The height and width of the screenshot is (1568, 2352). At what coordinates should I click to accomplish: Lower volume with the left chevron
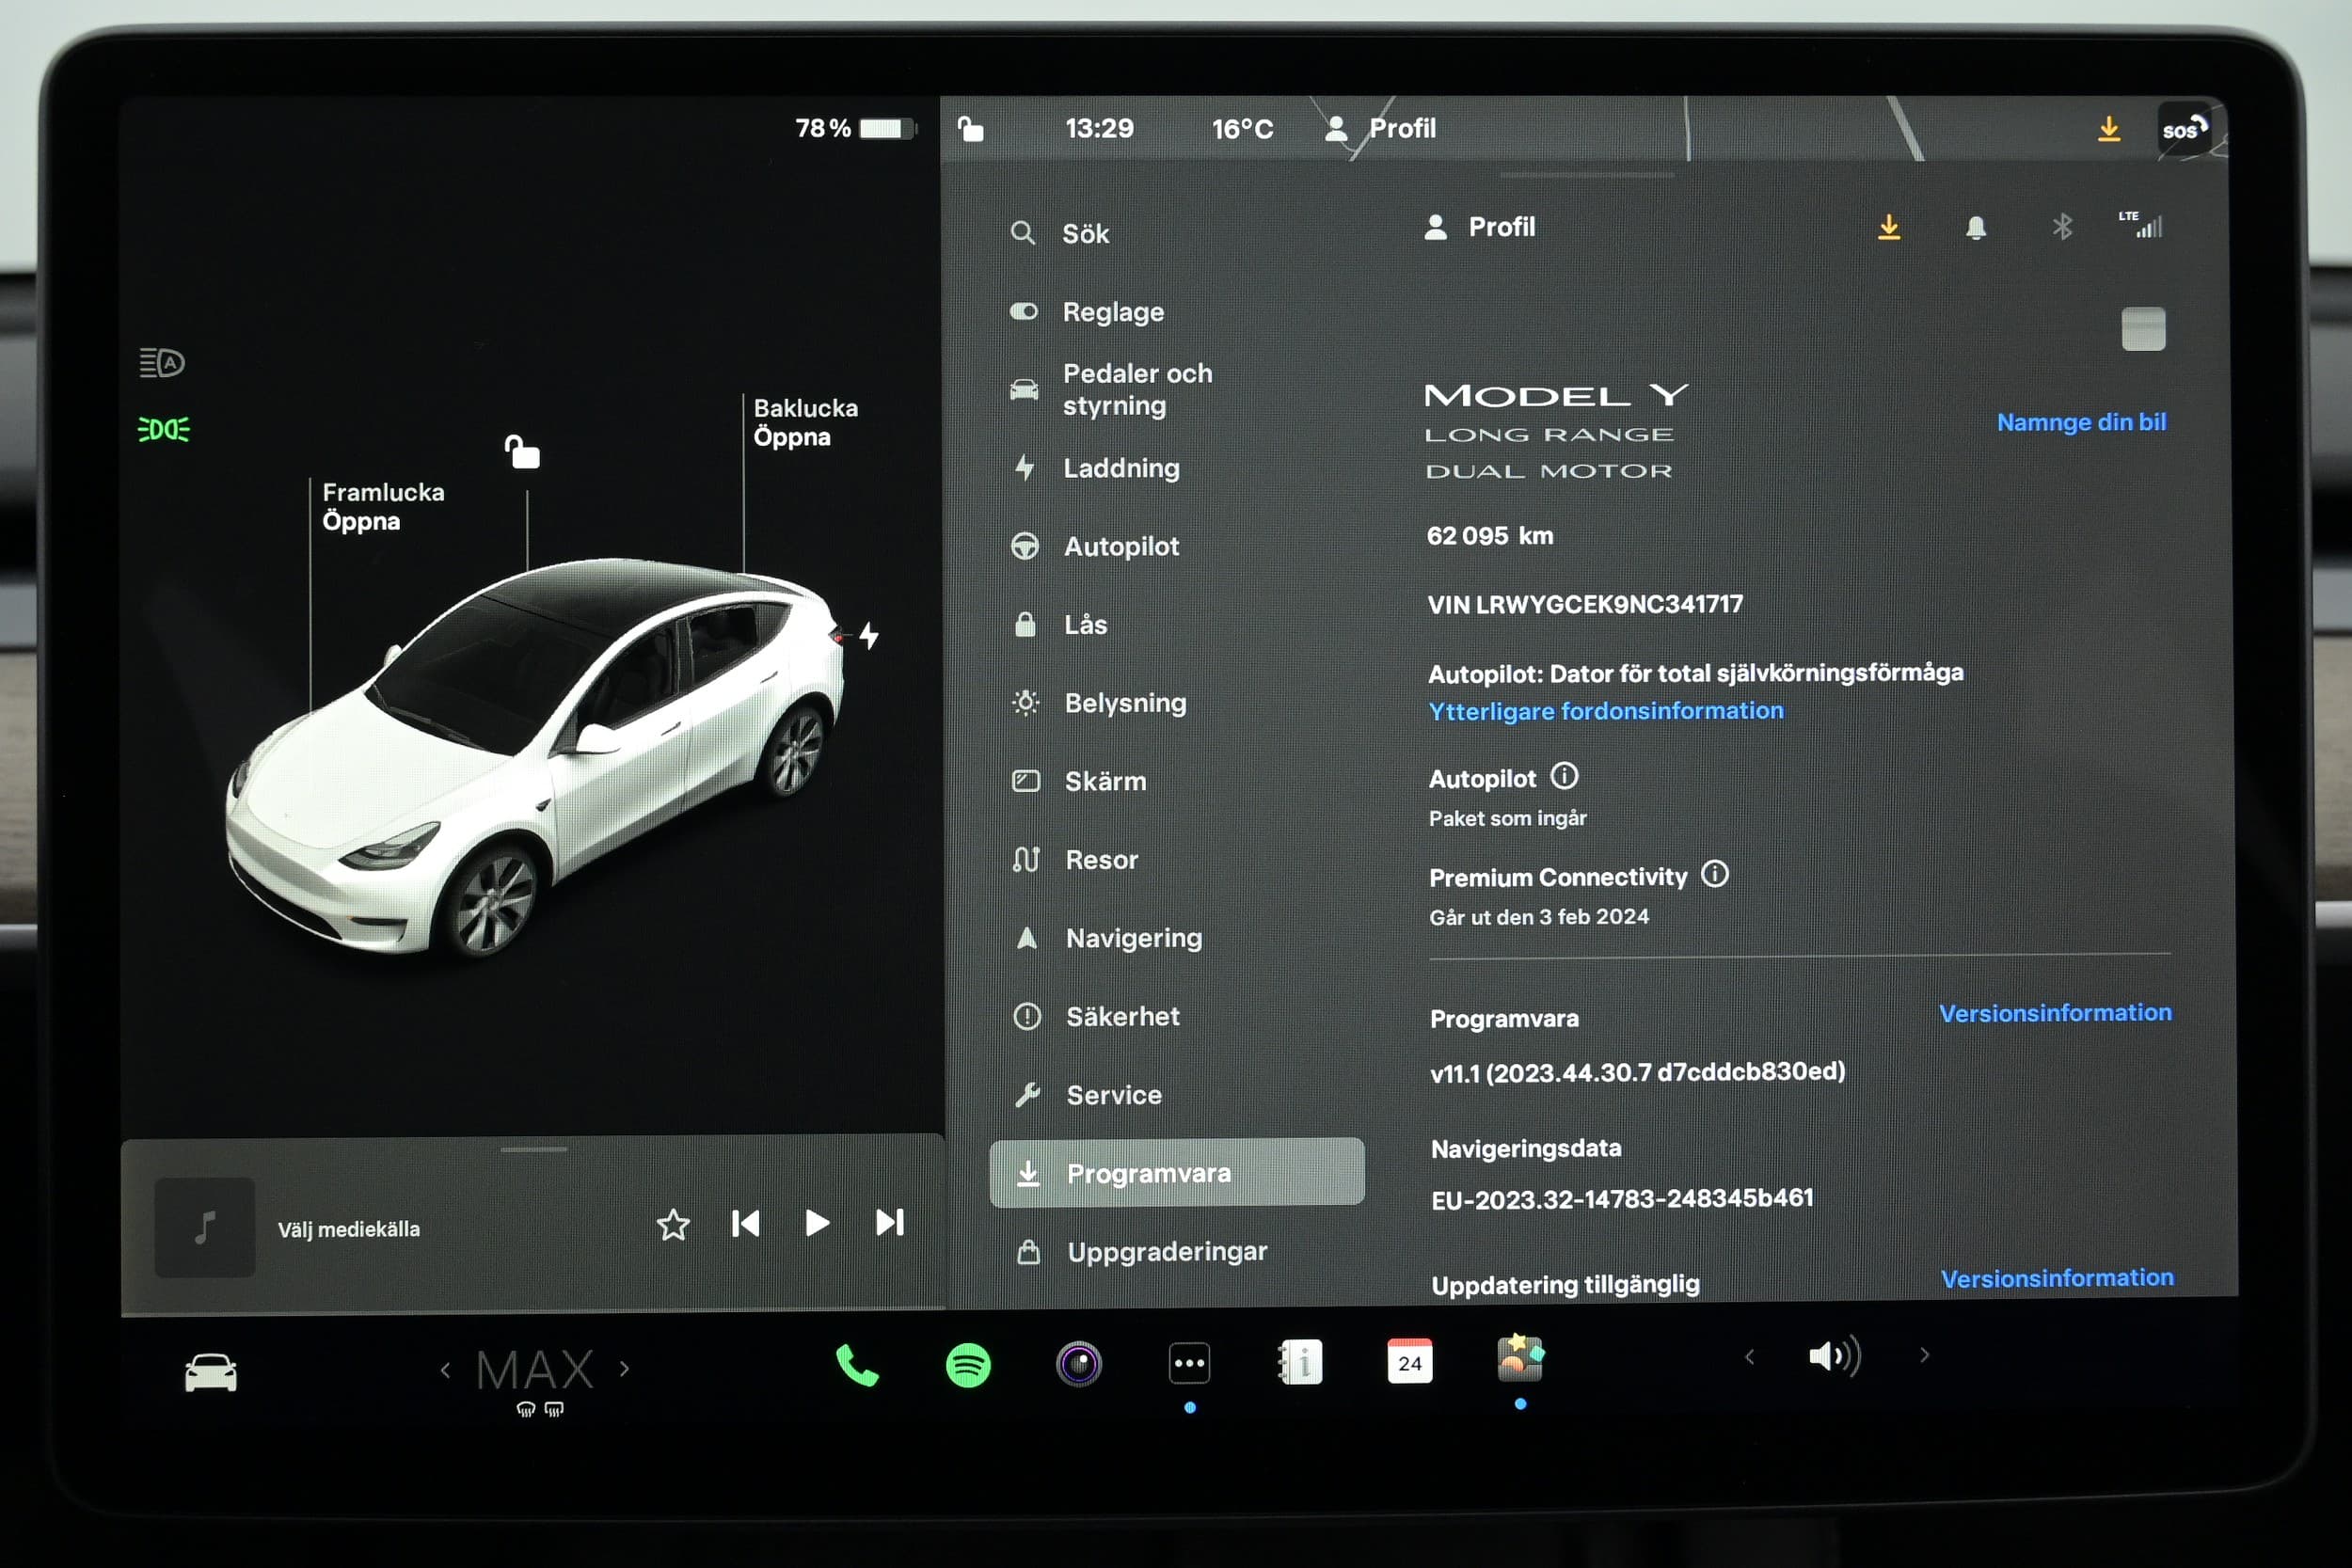click(1749, 1357)
